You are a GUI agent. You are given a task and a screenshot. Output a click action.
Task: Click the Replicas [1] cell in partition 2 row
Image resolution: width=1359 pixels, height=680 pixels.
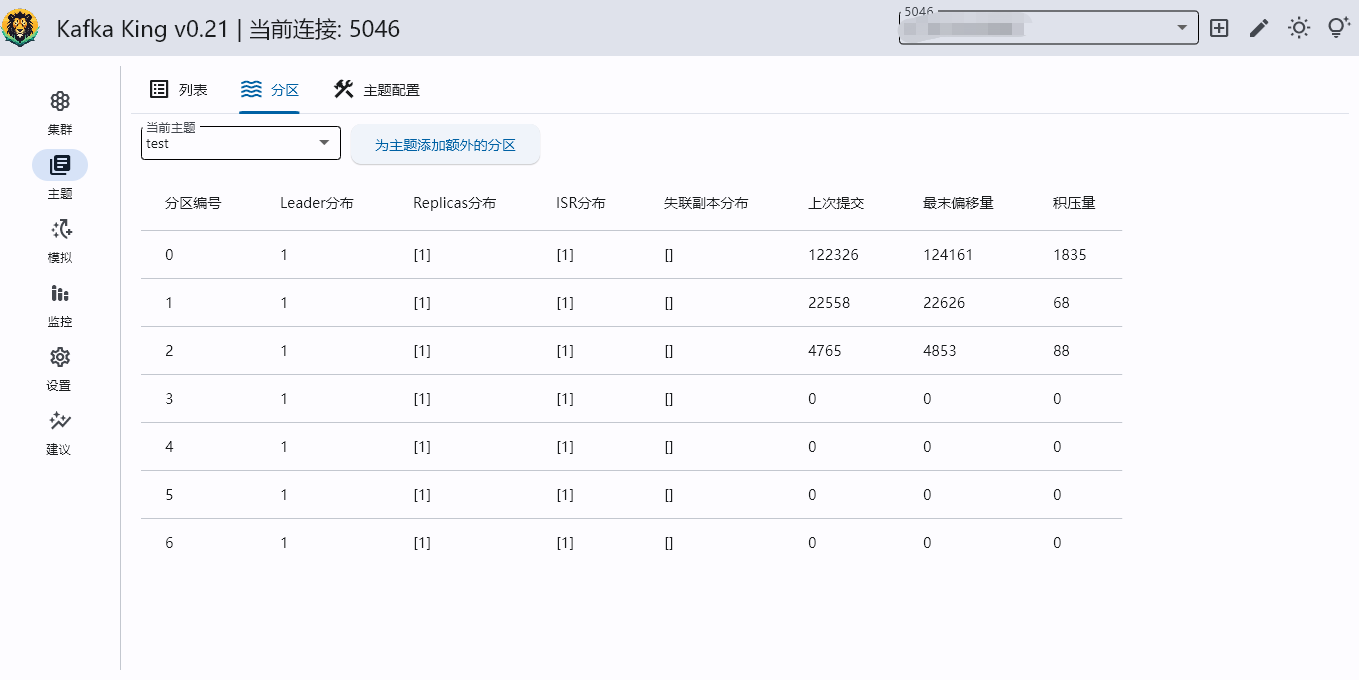click(422, 351)
